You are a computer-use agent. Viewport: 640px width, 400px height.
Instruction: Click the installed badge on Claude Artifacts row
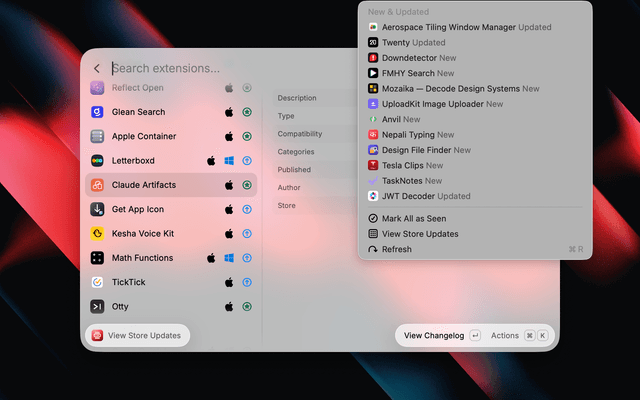click(247, 185)
